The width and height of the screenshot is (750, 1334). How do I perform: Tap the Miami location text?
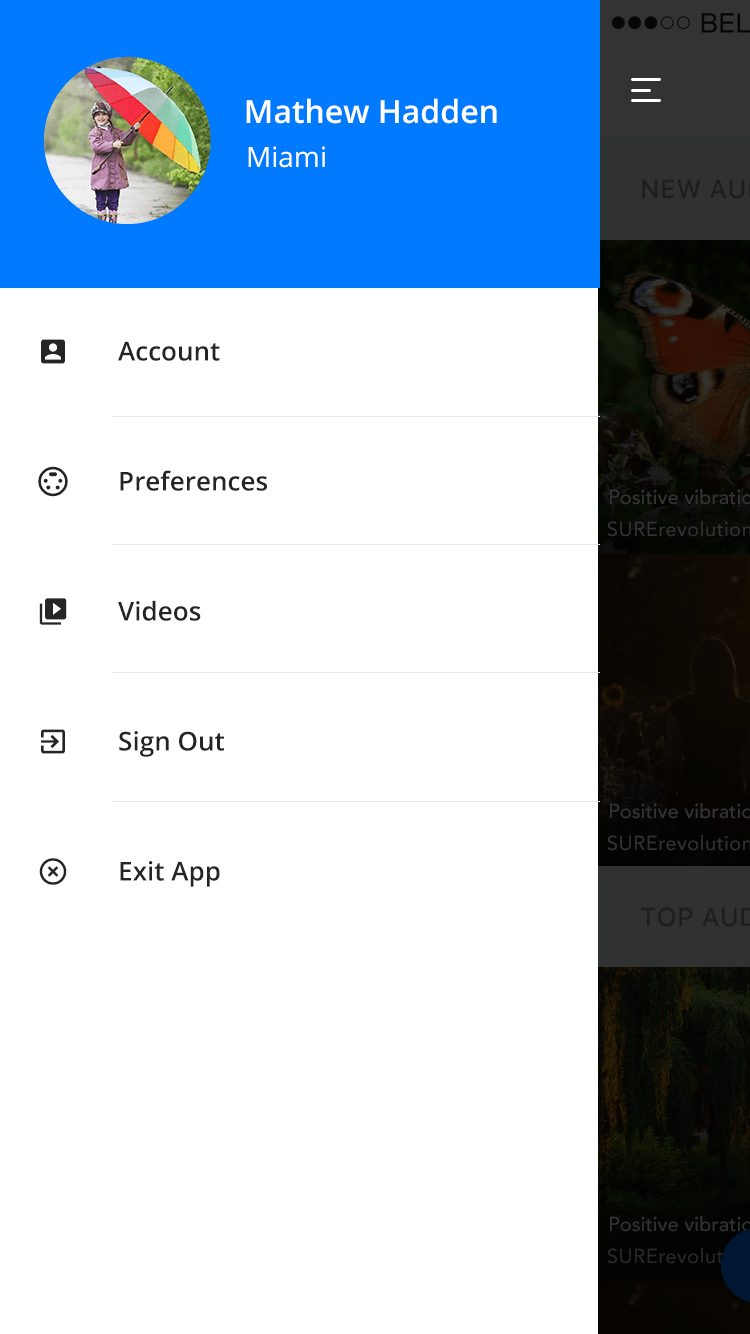pos(287,157)
